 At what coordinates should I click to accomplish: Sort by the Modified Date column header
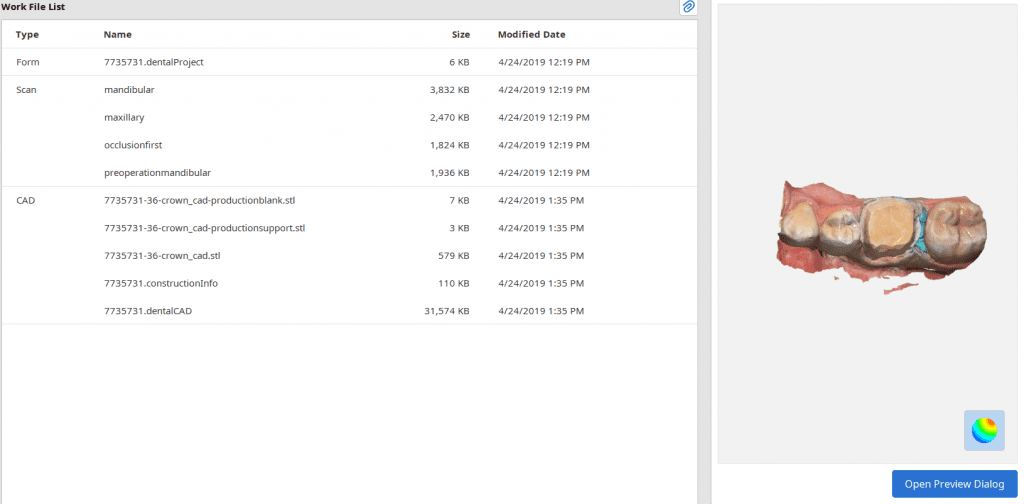point(532,35)
